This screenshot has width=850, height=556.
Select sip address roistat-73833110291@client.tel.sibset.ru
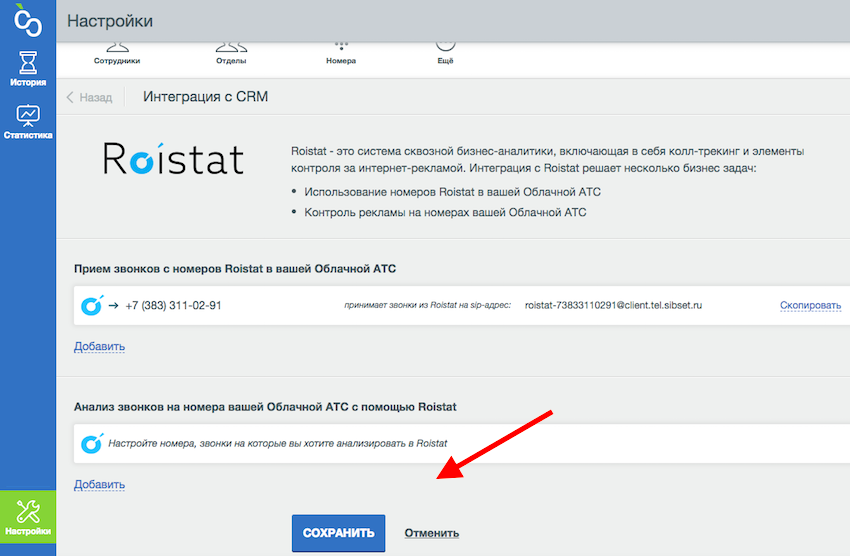(x=613, y=306)
